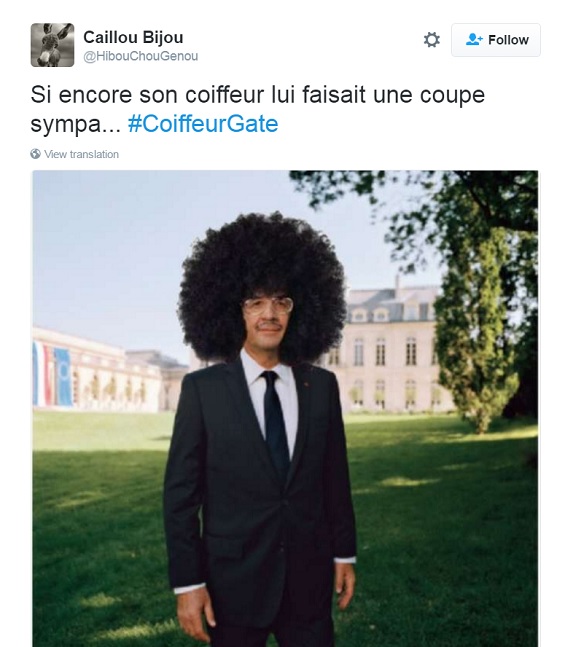Click the word 'sympa...' in the tweet

click(76, 124)
